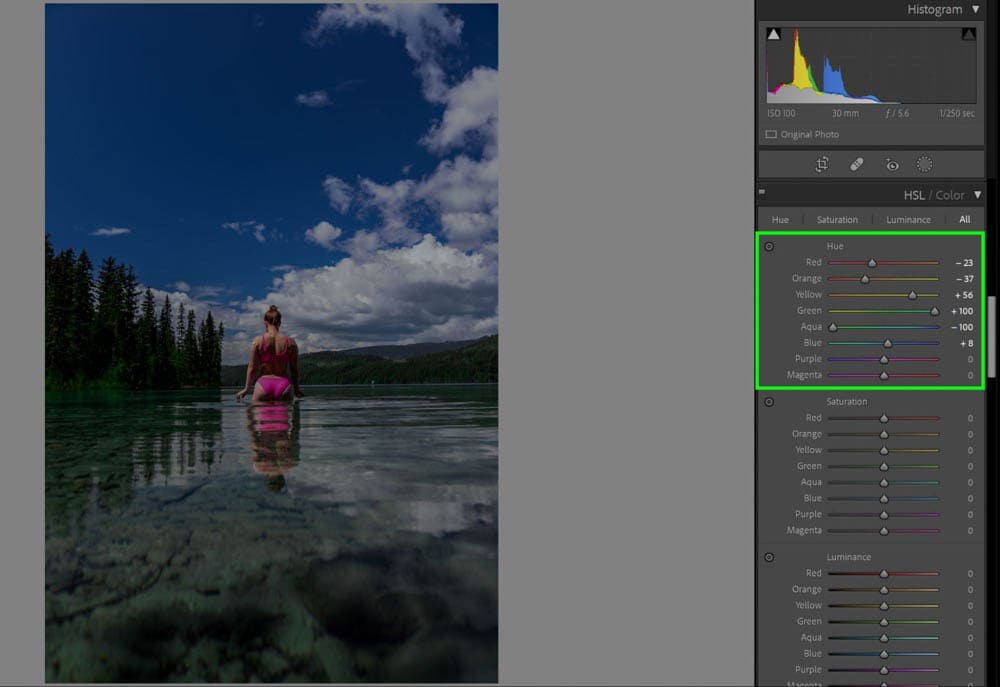This screenshot has height=687, width=1000.
Task: Collapse the HSL / Color panel
Action: click(977, 195)
